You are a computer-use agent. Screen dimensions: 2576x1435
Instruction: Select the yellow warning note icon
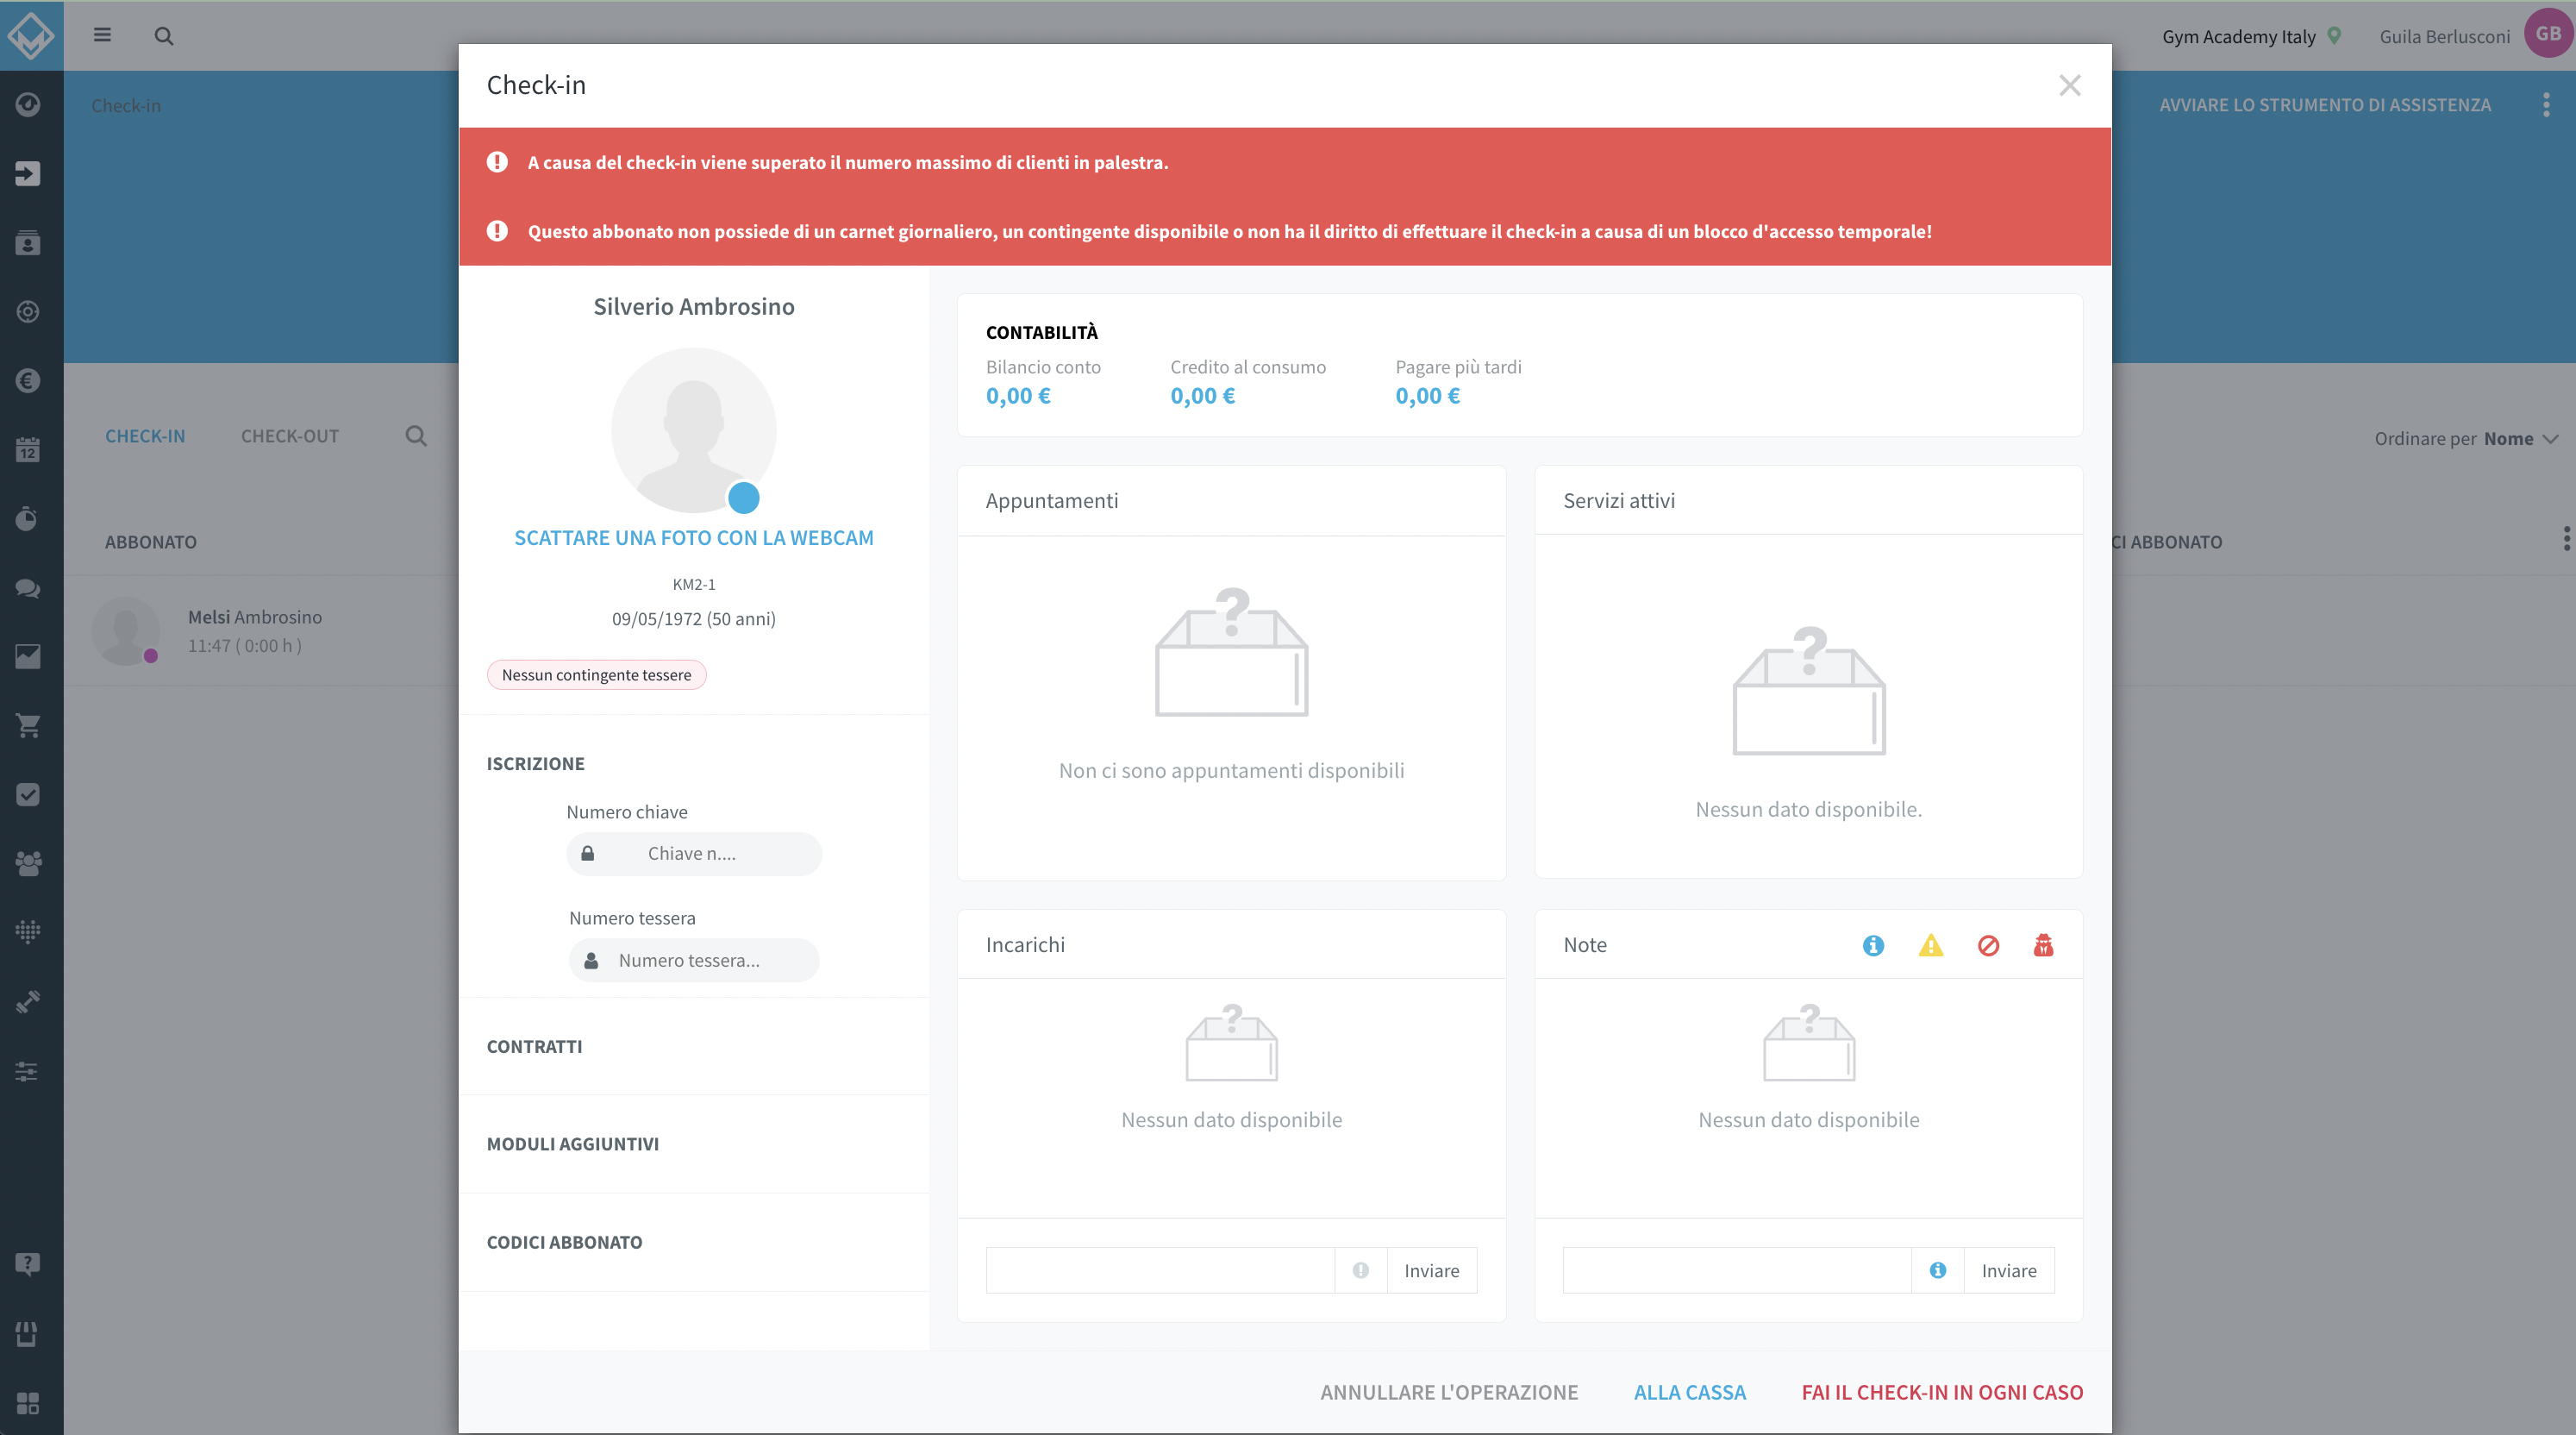click(1931, 945)
